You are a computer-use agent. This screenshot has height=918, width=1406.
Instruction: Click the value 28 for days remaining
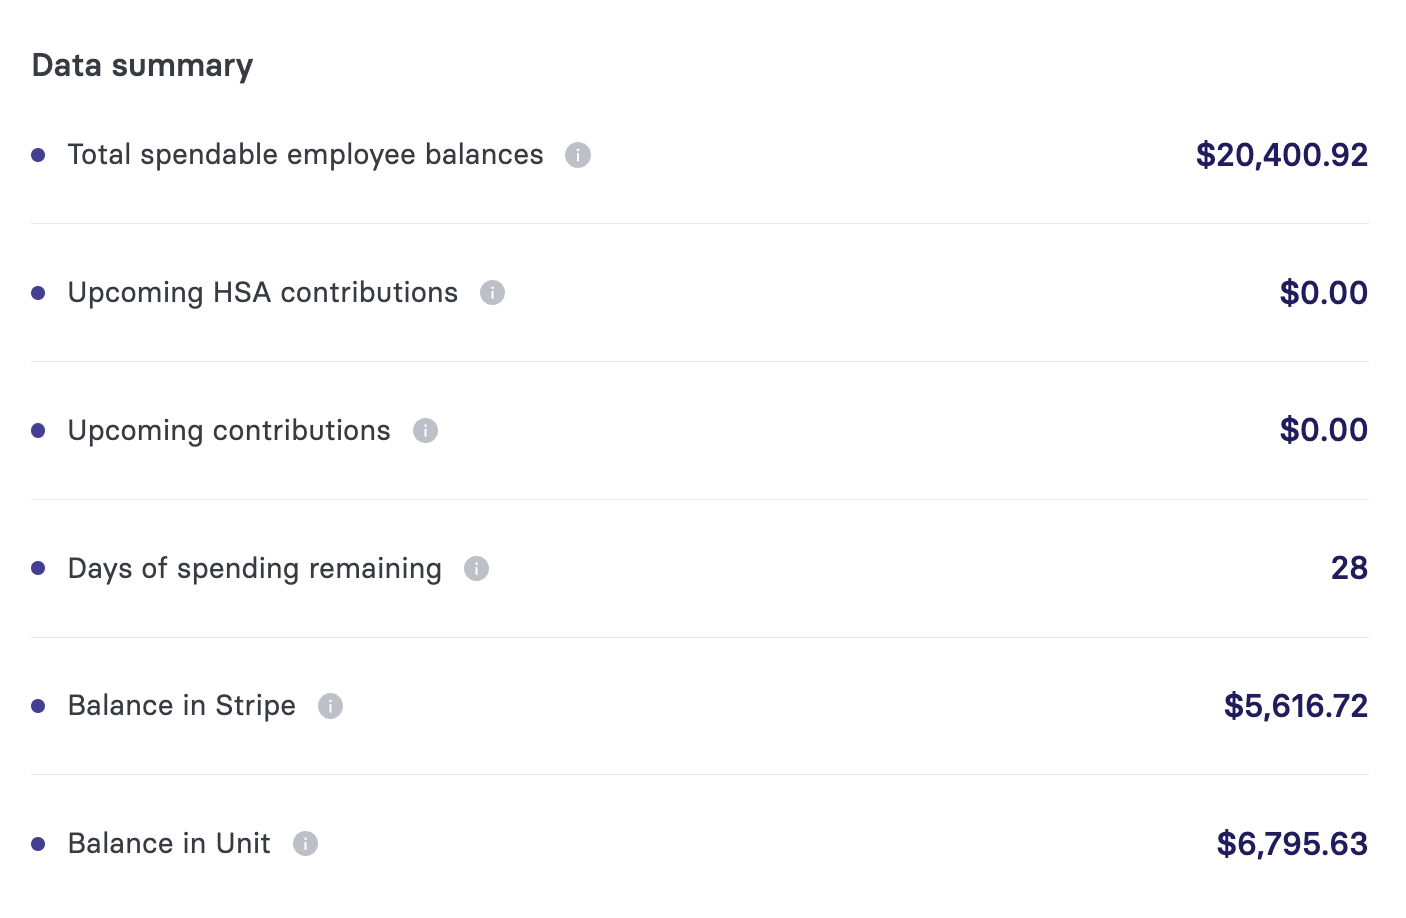[x=1349, y=568]
